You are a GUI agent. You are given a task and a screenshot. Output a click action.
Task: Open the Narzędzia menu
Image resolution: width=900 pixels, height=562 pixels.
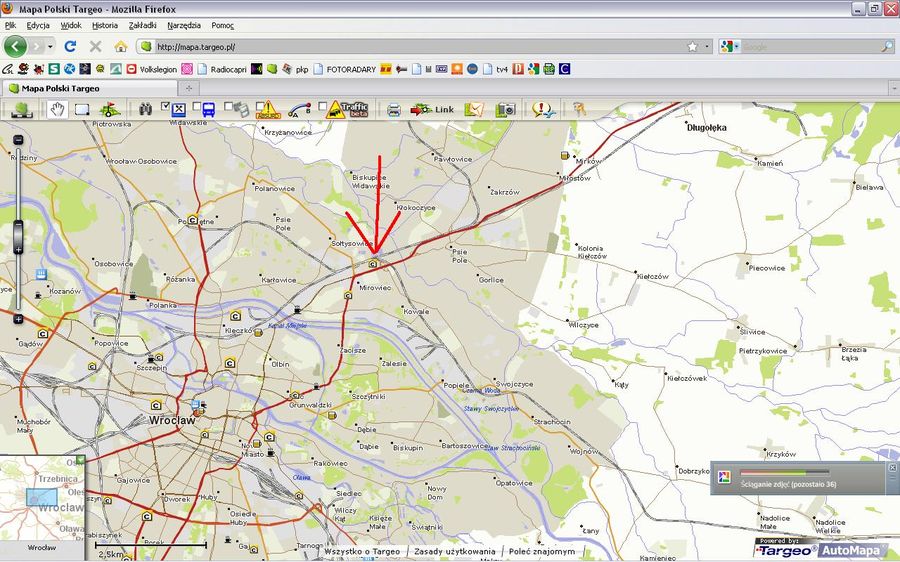(x=184, y=25)
